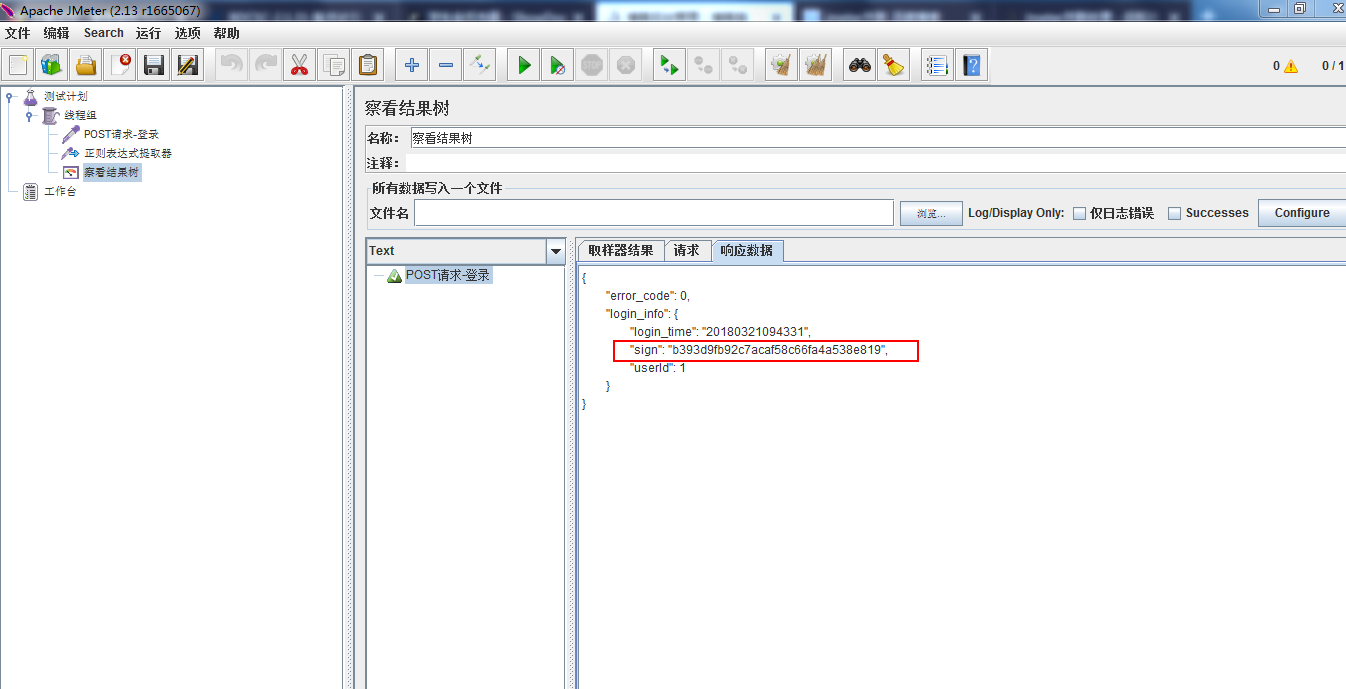Switch to the 响应数据 tab
Screen dimensions: 1346x689
pos(747,251)
